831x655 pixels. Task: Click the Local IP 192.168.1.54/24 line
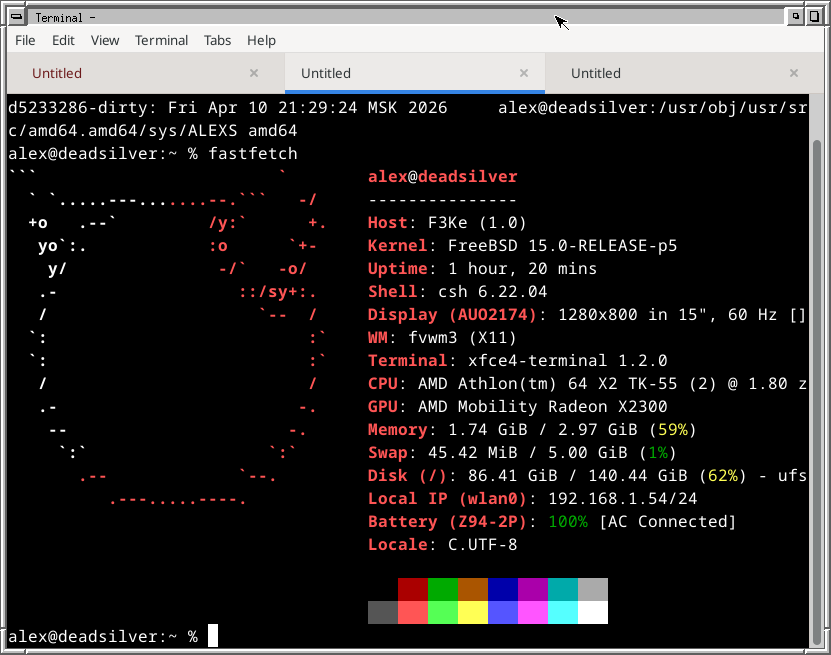[x=533, y=499]
